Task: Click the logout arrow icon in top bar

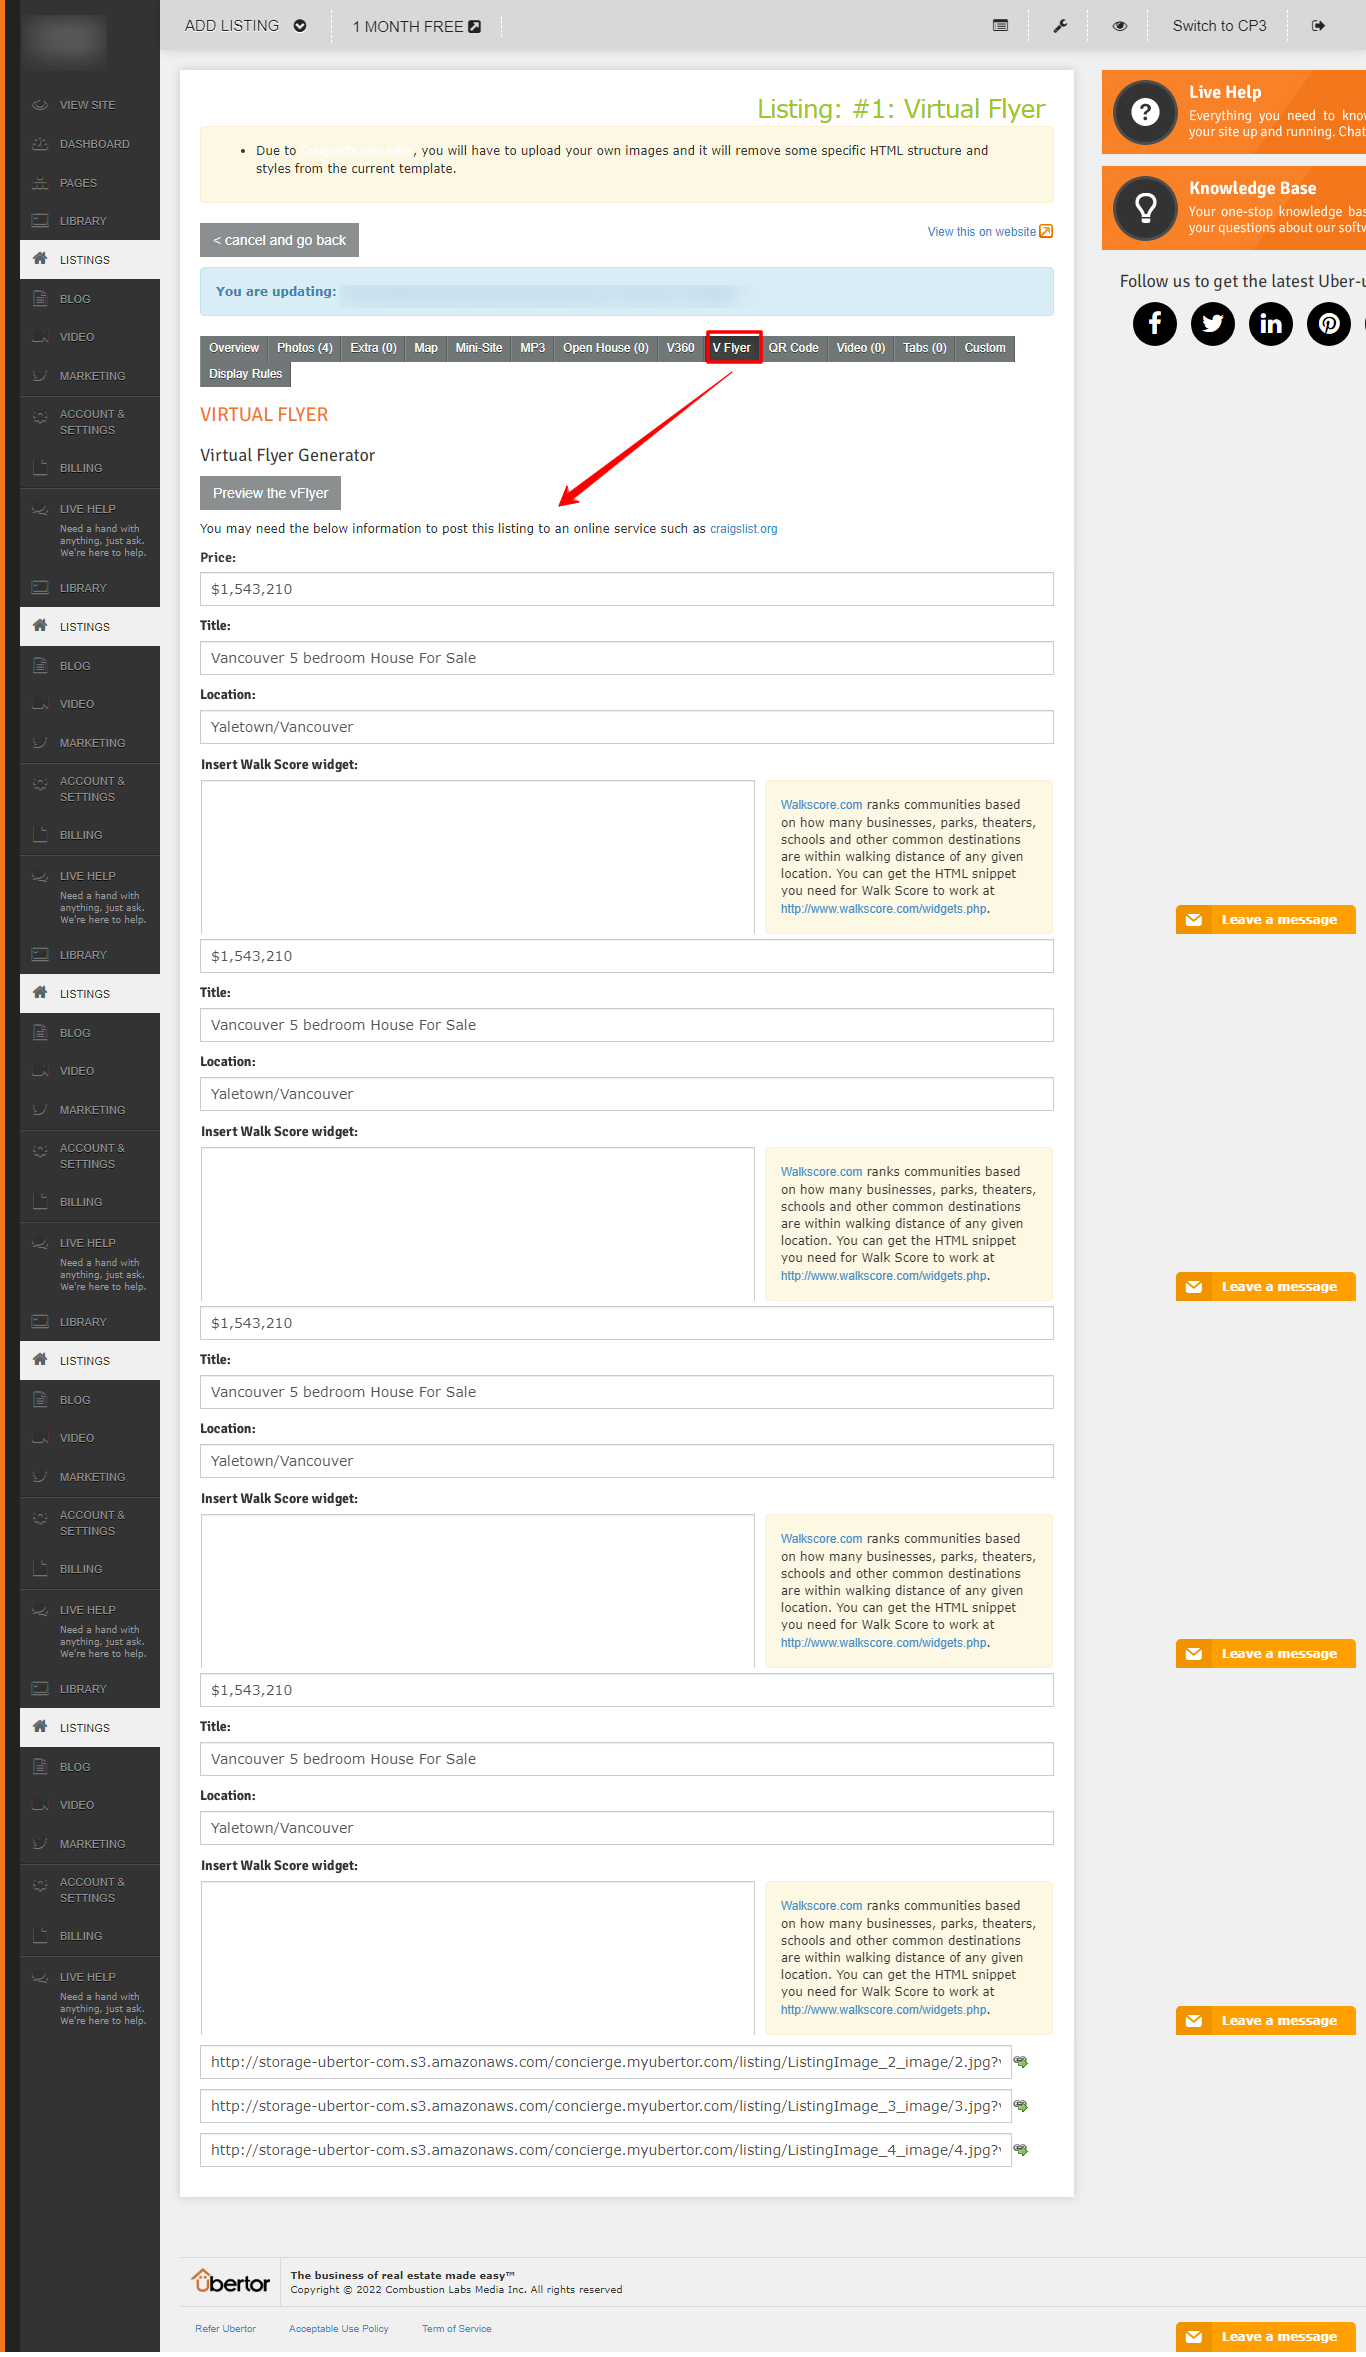Action: [1318, 26]
